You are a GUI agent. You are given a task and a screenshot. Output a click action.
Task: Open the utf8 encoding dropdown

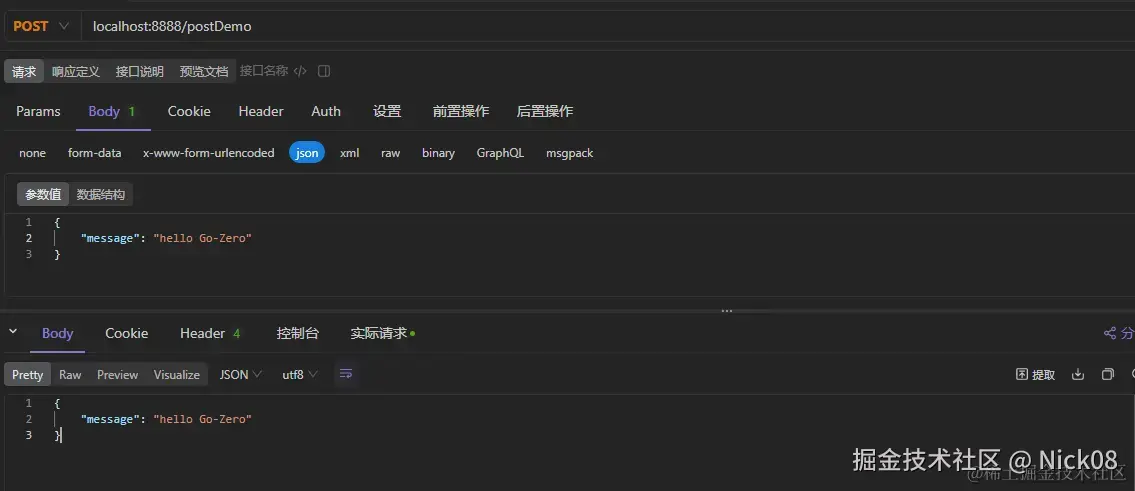coord(300,374)
